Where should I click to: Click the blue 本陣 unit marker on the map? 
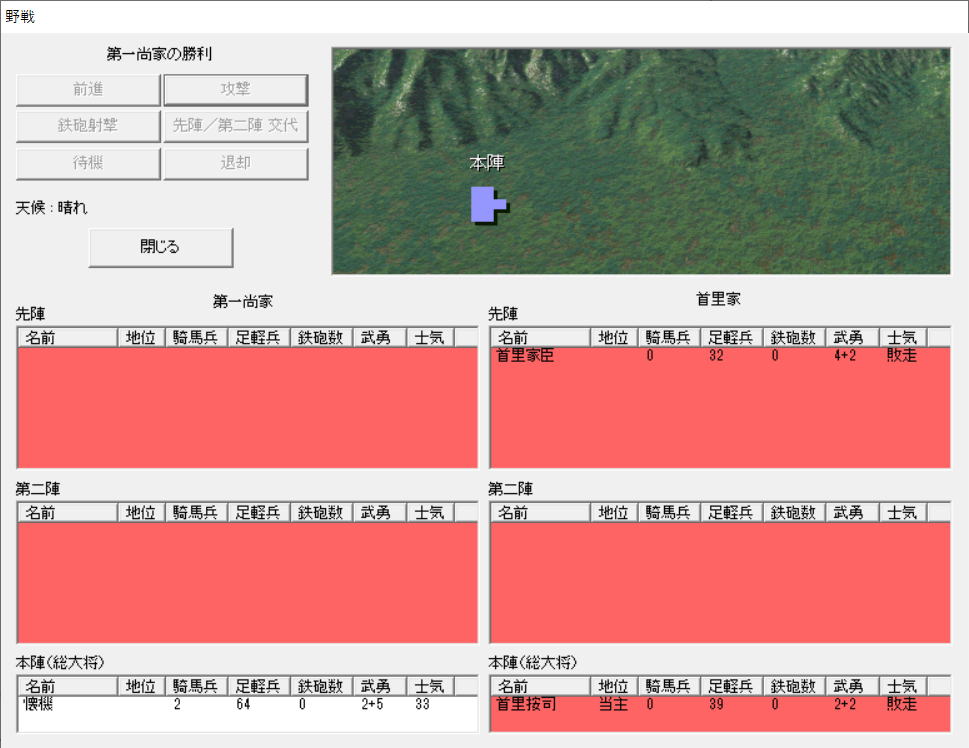point(487,204)
